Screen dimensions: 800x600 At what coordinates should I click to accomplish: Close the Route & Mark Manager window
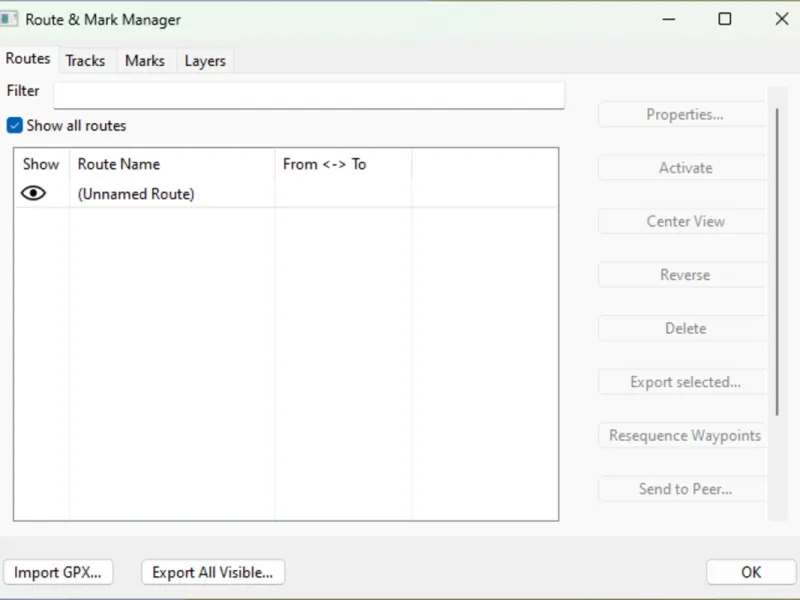(782, 19)
